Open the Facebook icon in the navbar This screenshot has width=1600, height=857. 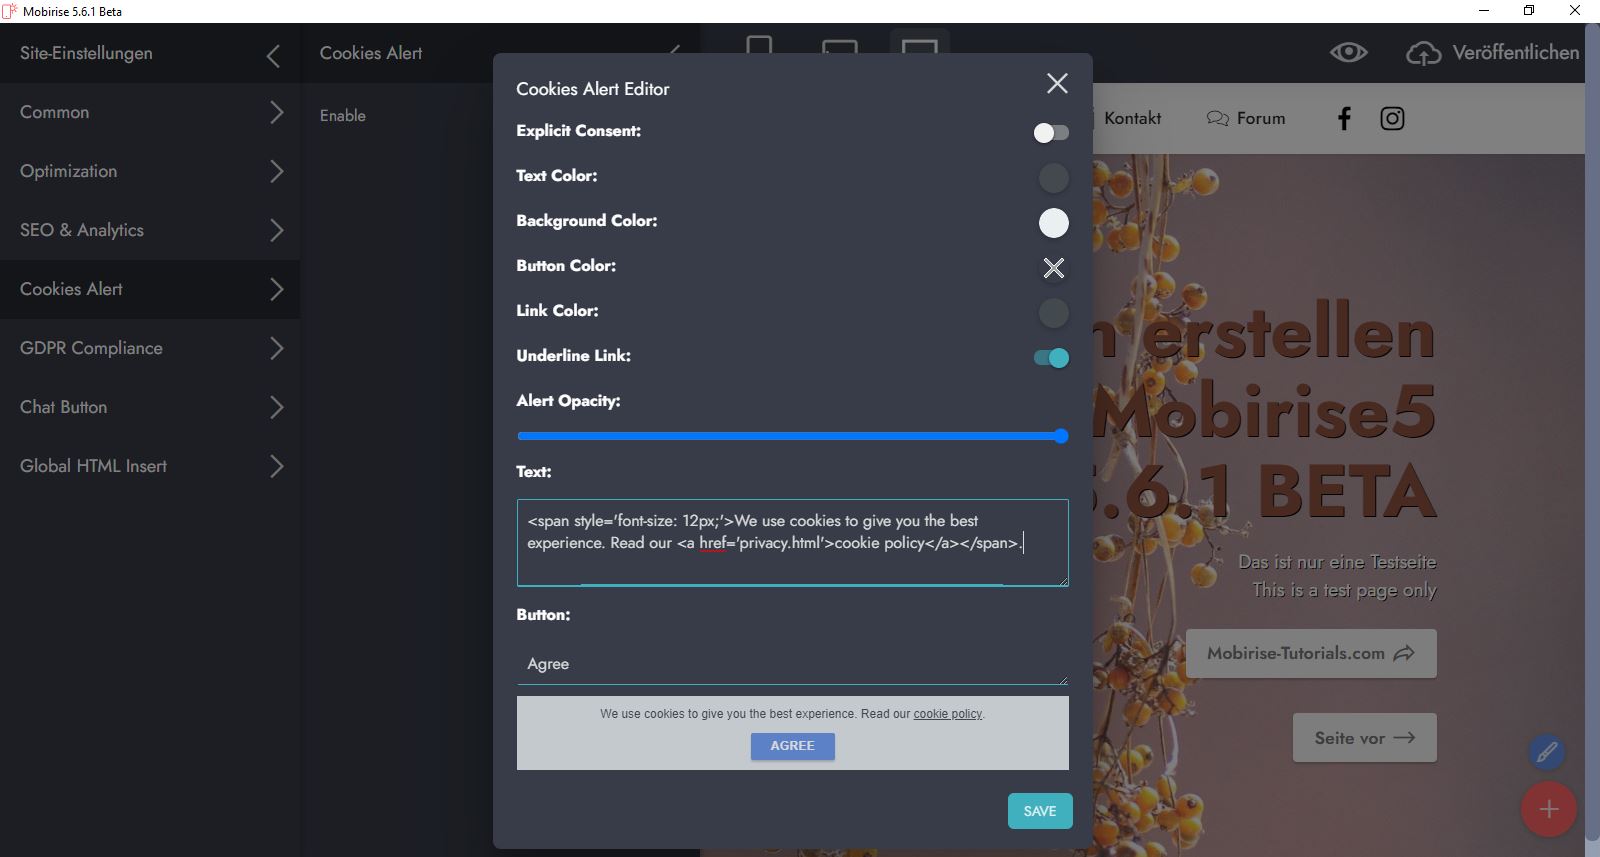pyautogui.click(x=1344, y=118)
